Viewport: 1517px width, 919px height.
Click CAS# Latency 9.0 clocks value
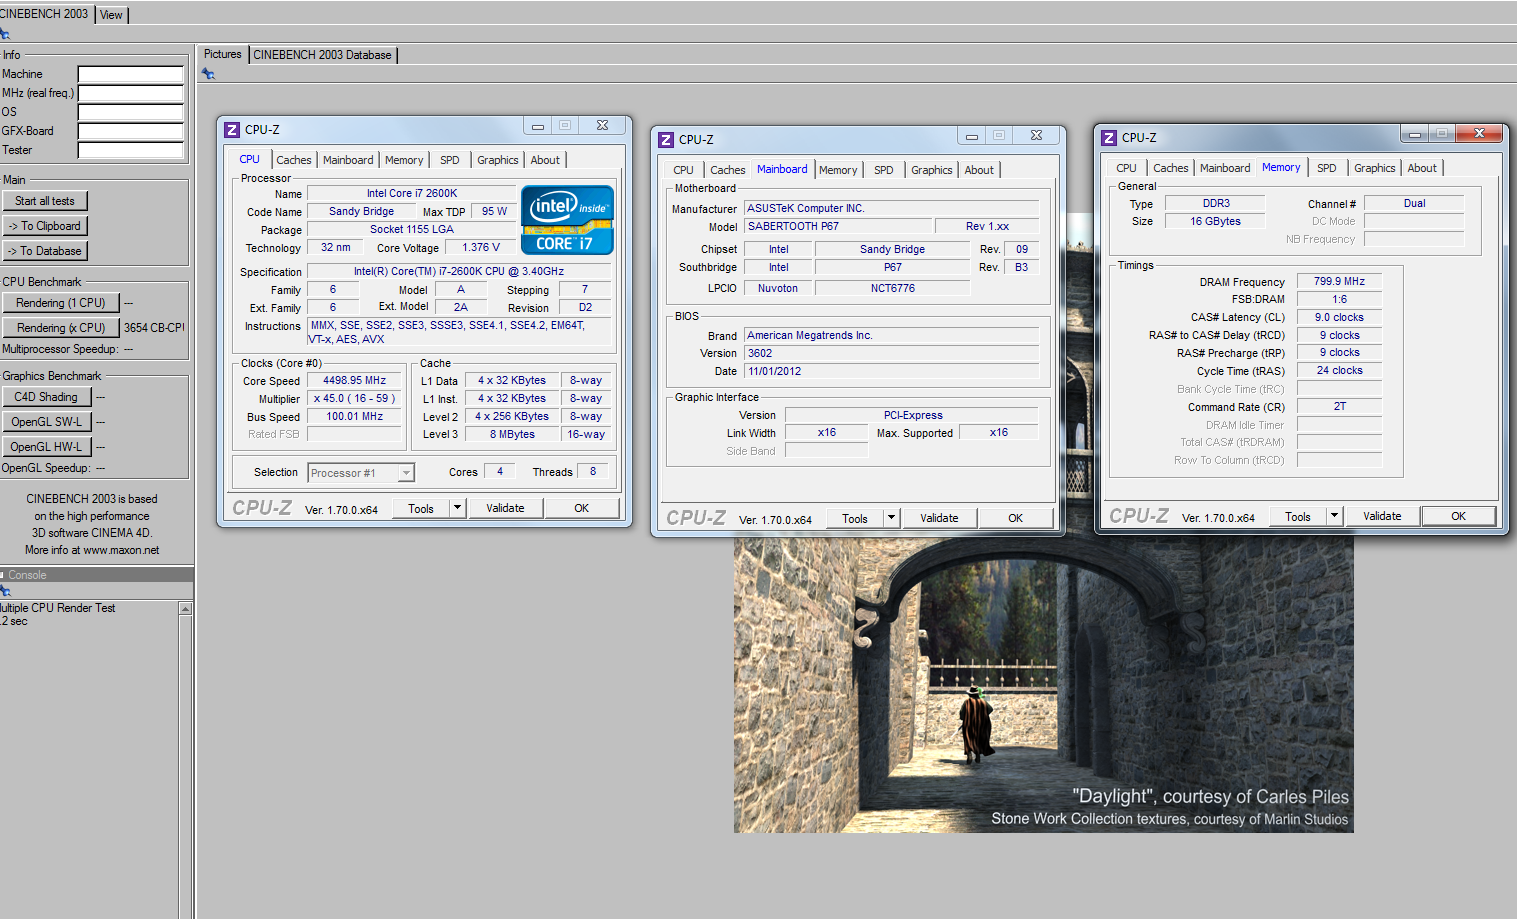point(1339,318)
